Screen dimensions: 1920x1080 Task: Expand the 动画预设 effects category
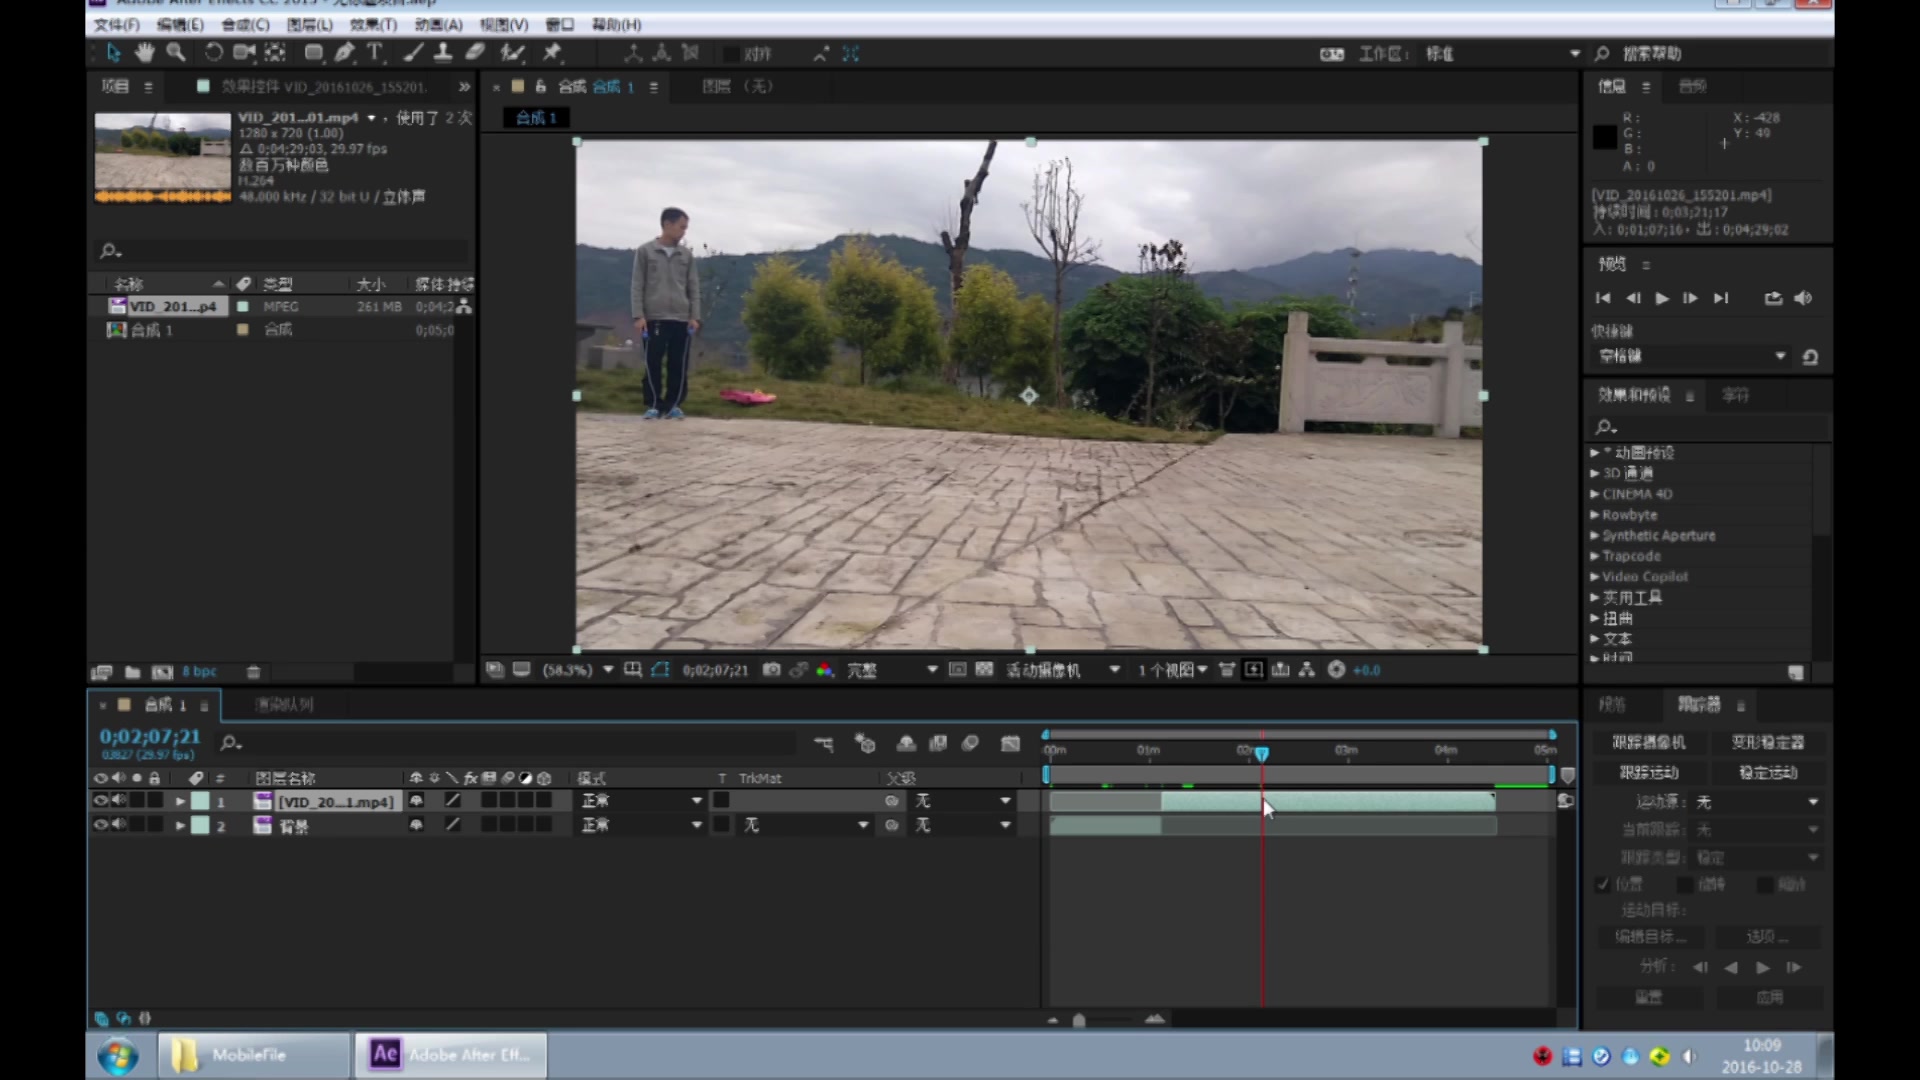click(1594, 451)
